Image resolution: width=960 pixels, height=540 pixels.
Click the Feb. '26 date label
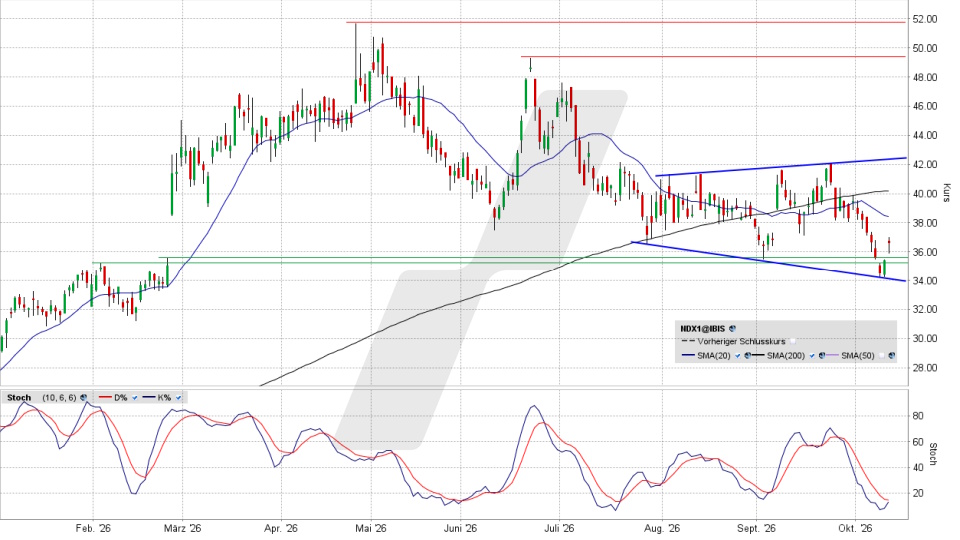(93, 528)
